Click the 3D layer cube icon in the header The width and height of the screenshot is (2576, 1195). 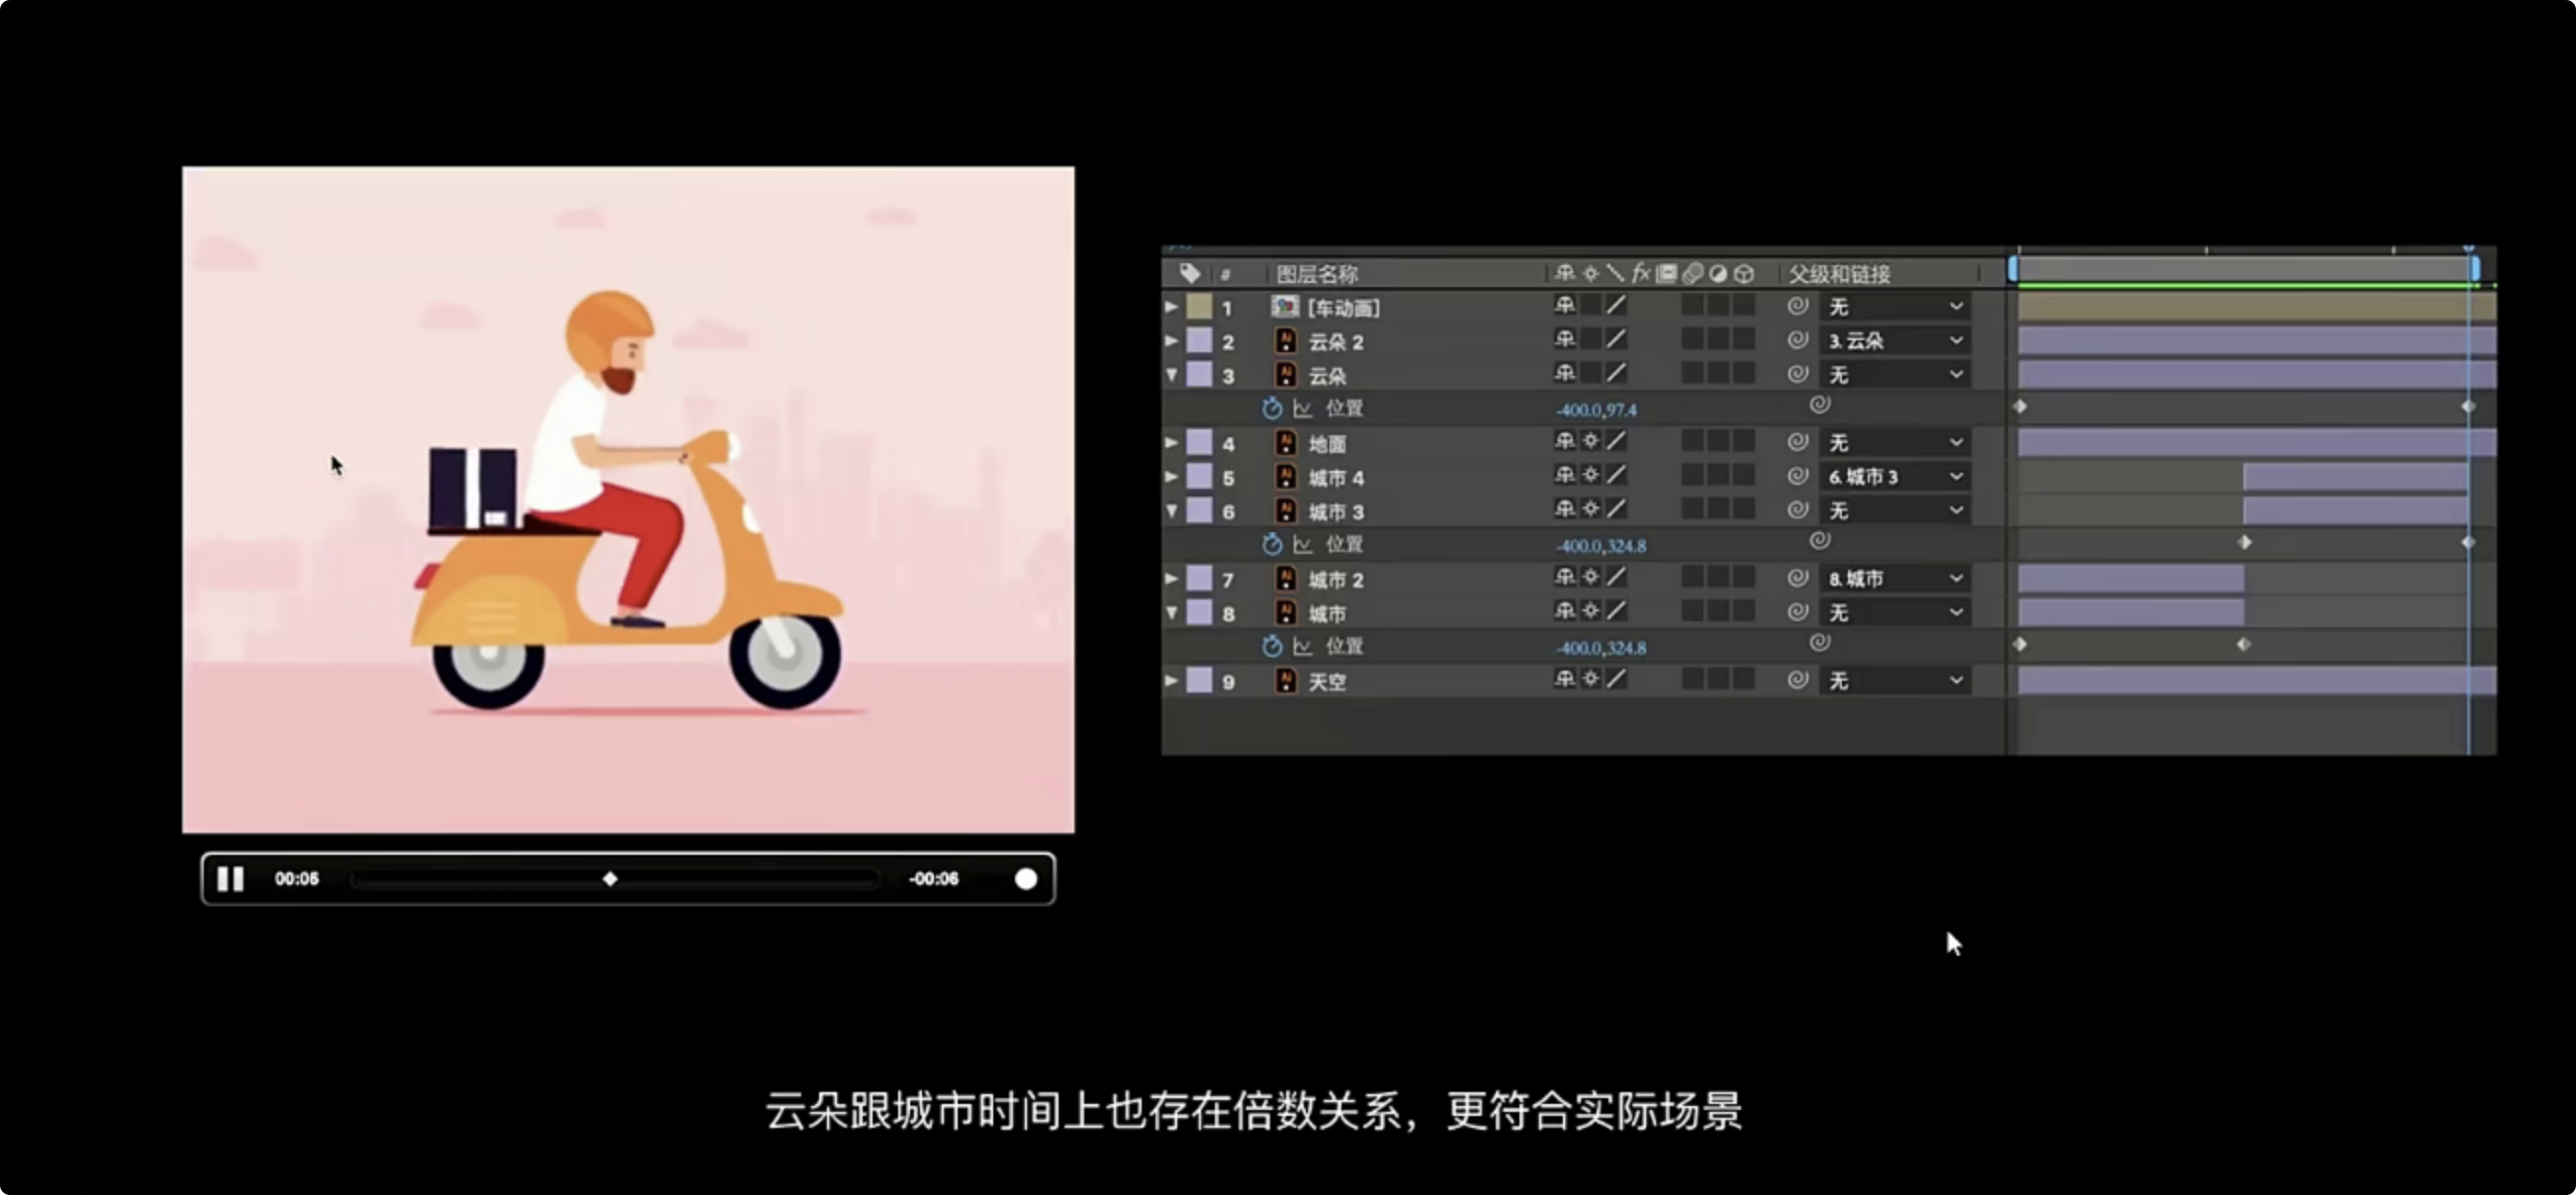1744,273
